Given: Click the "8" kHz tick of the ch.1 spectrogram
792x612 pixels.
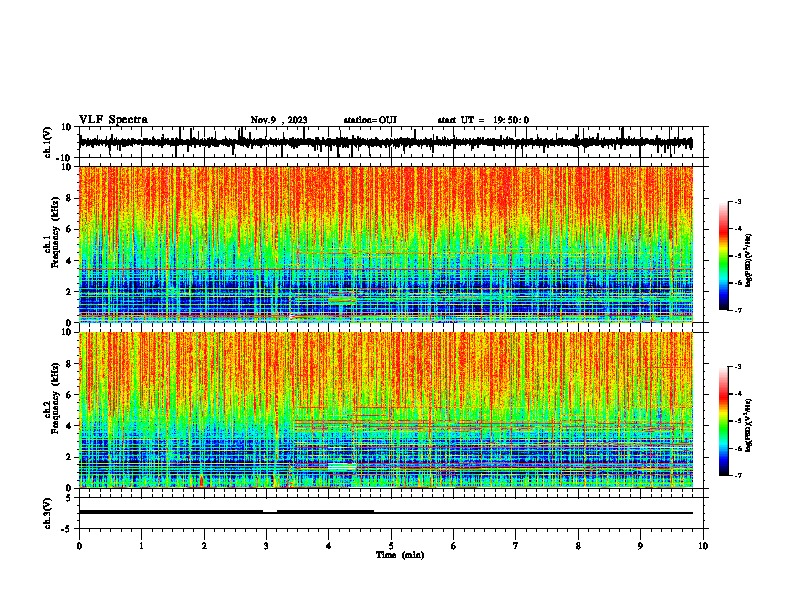Looking at the screenshot, I should click(x=69, y=198).
